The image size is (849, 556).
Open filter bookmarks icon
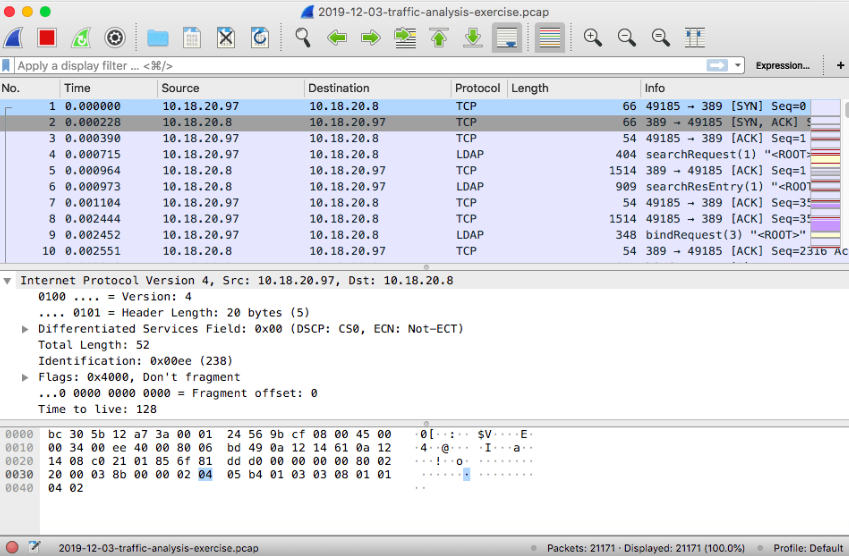point(6,66)
